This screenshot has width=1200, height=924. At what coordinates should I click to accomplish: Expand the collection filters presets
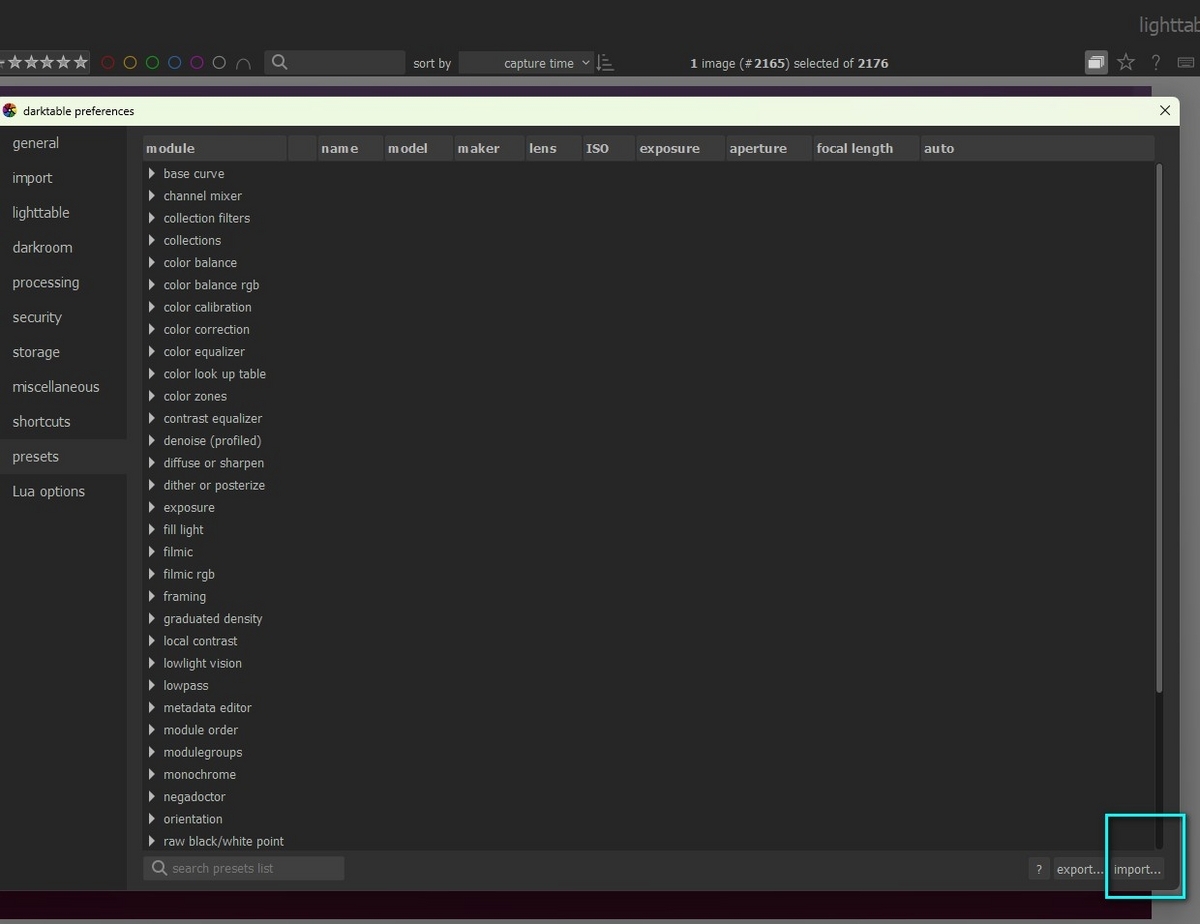click(x=152, y=218)
